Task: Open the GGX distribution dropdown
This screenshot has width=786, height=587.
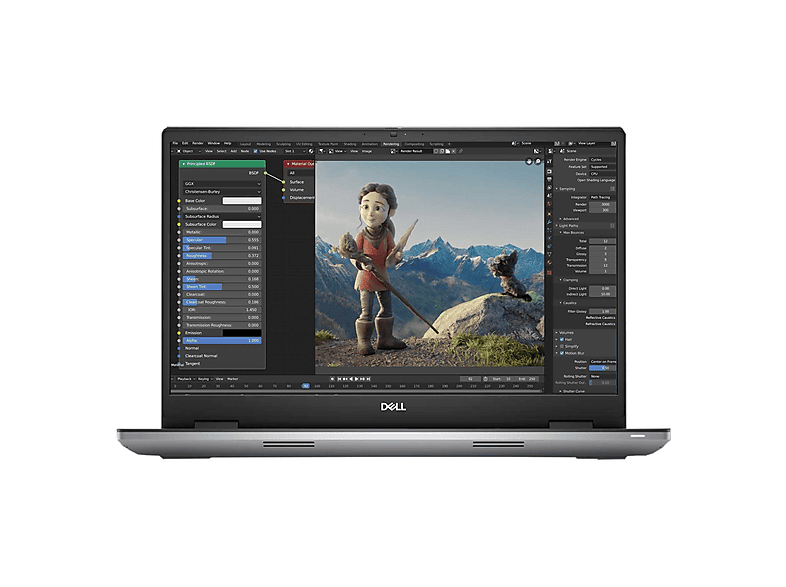Action: (222, 184)
